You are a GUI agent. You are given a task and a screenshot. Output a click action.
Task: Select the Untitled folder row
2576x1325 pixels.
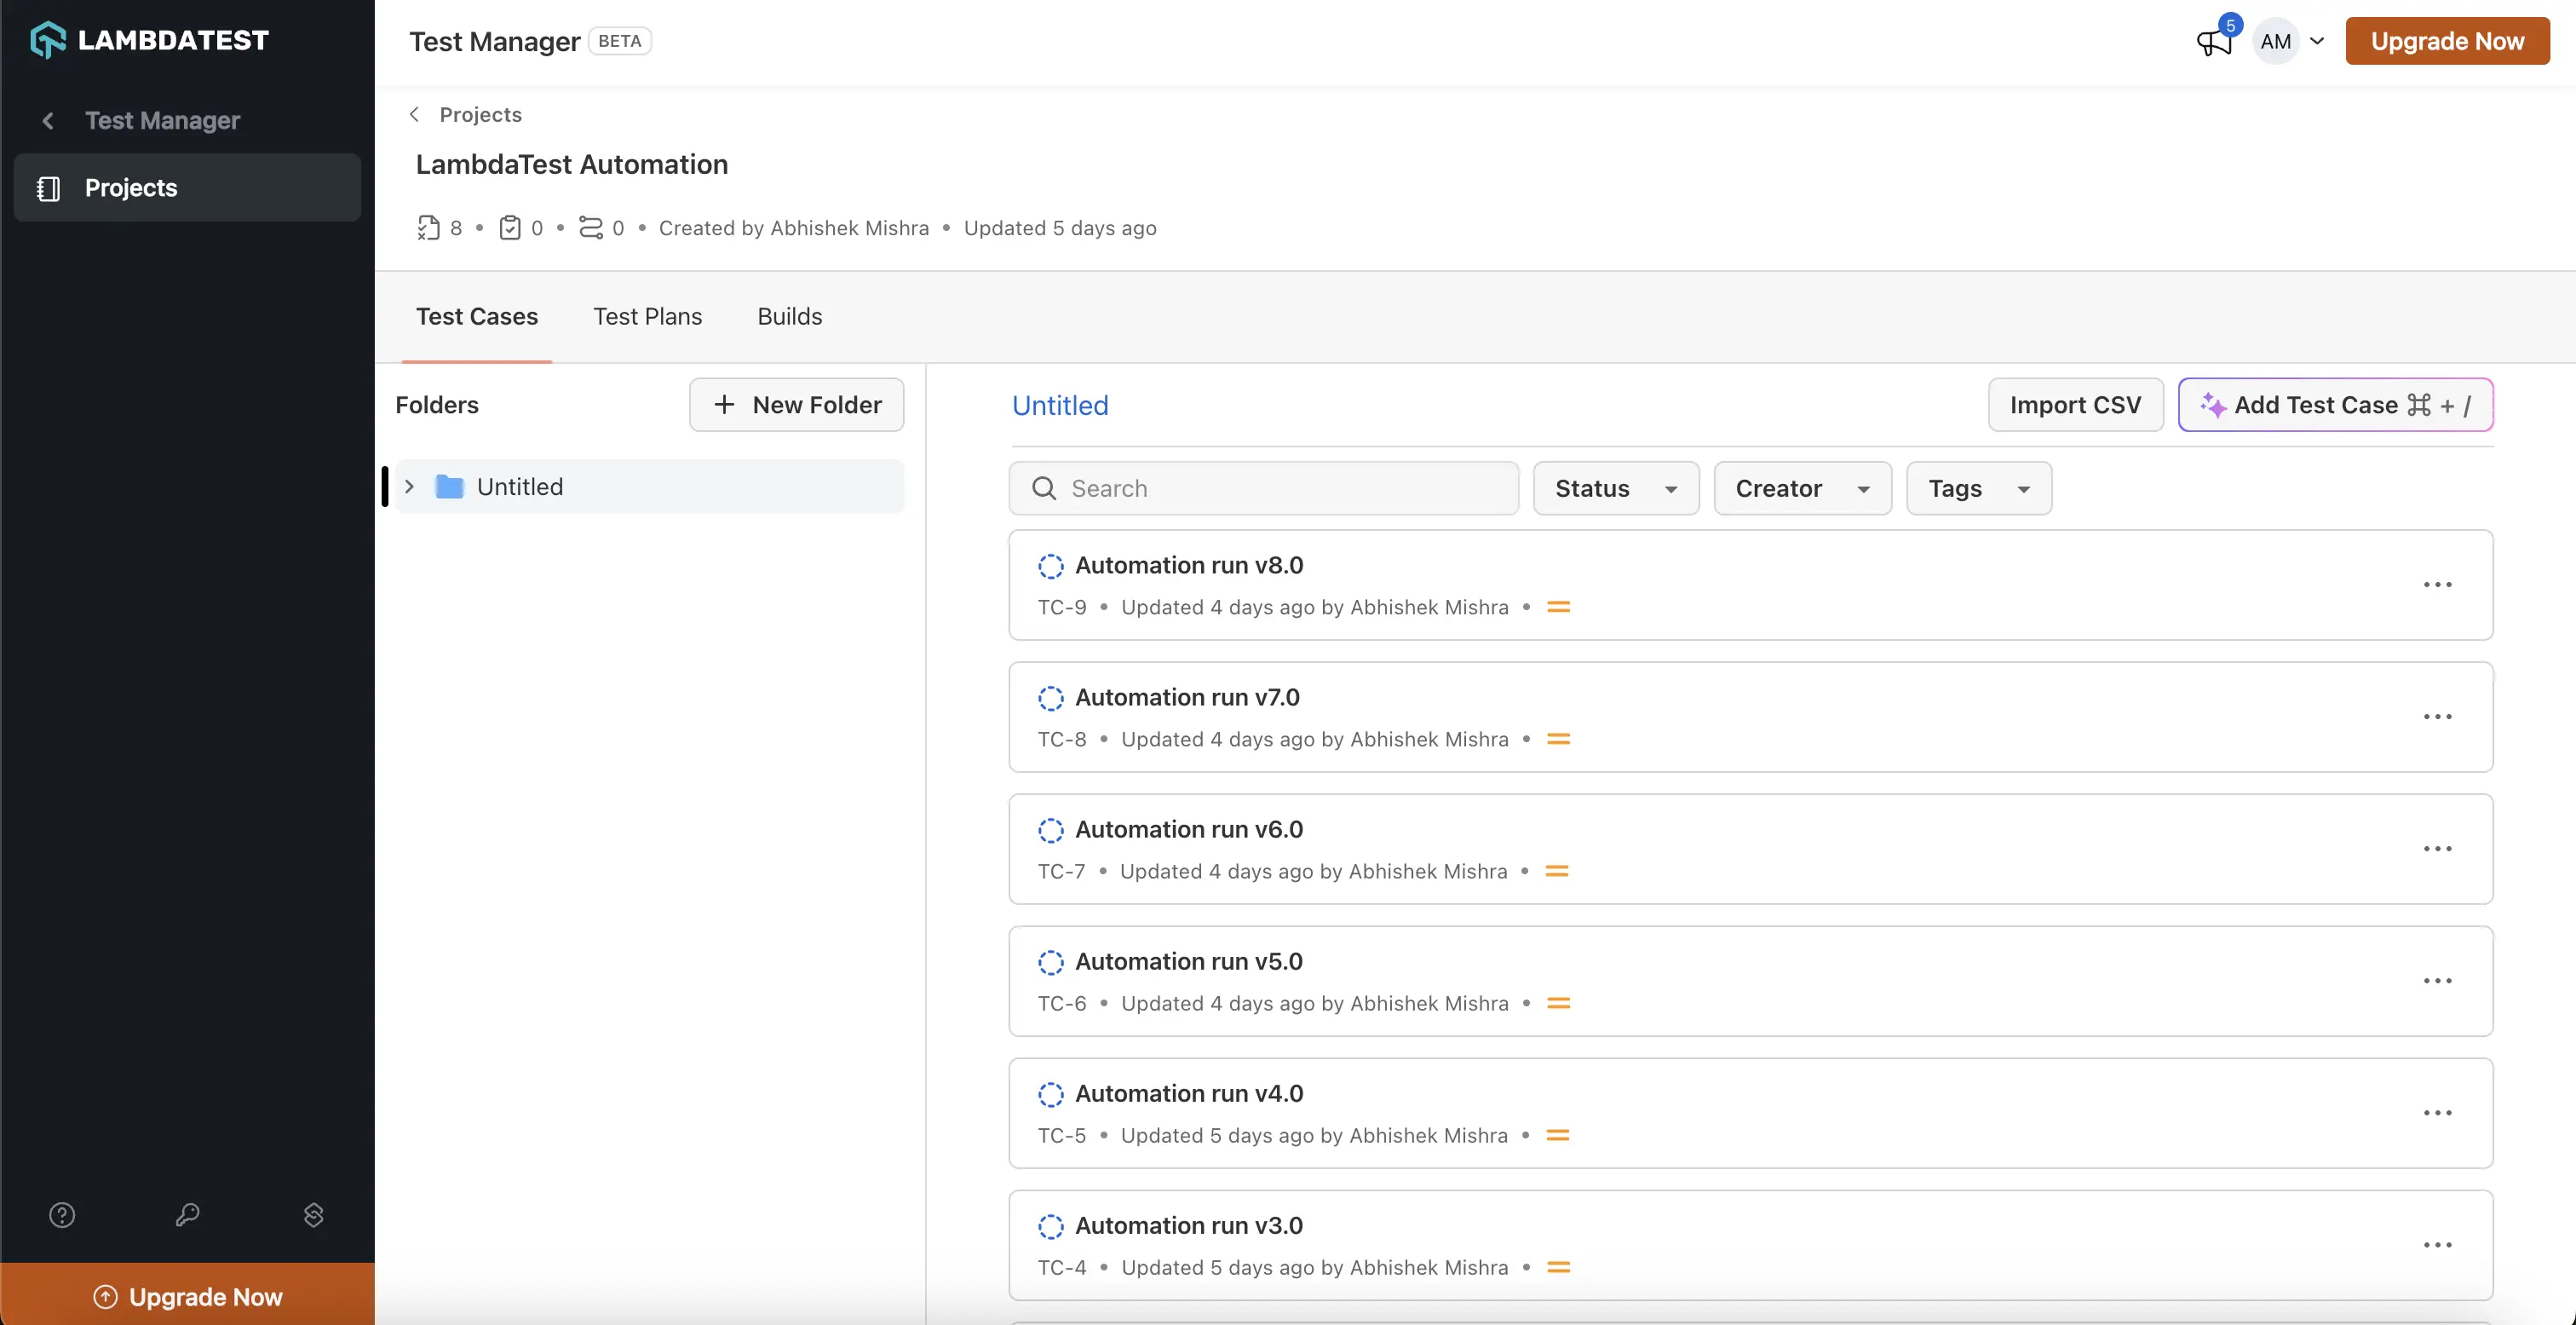(650, 487)
